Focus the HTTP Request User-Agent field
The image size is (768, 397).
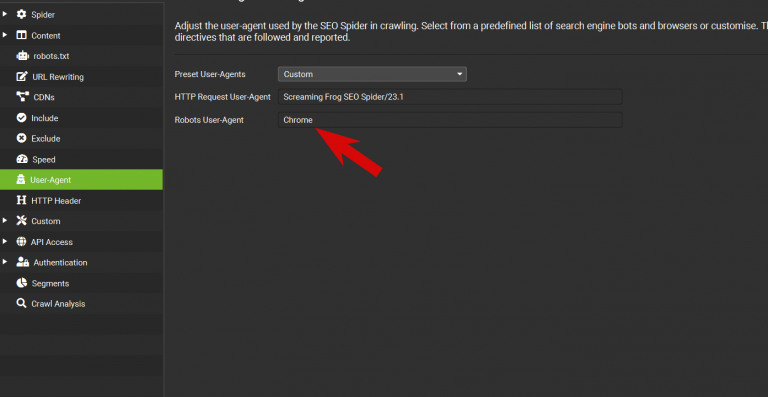click(x=450, y=97)
